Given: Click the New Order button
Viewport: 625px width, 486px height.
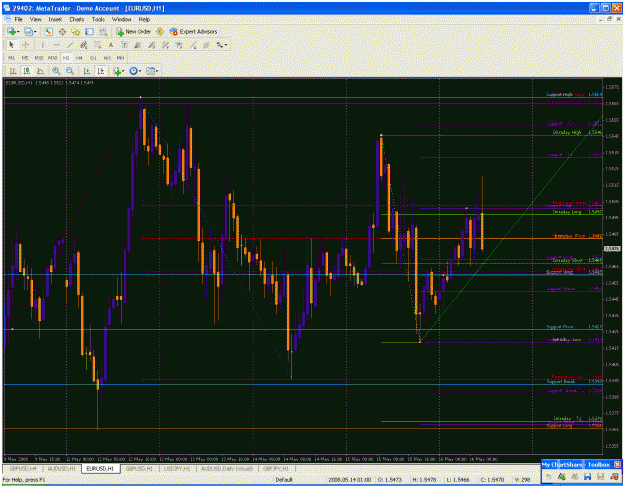Looking at the screenshot, I should pyautogui.click(x=134, y=31).
